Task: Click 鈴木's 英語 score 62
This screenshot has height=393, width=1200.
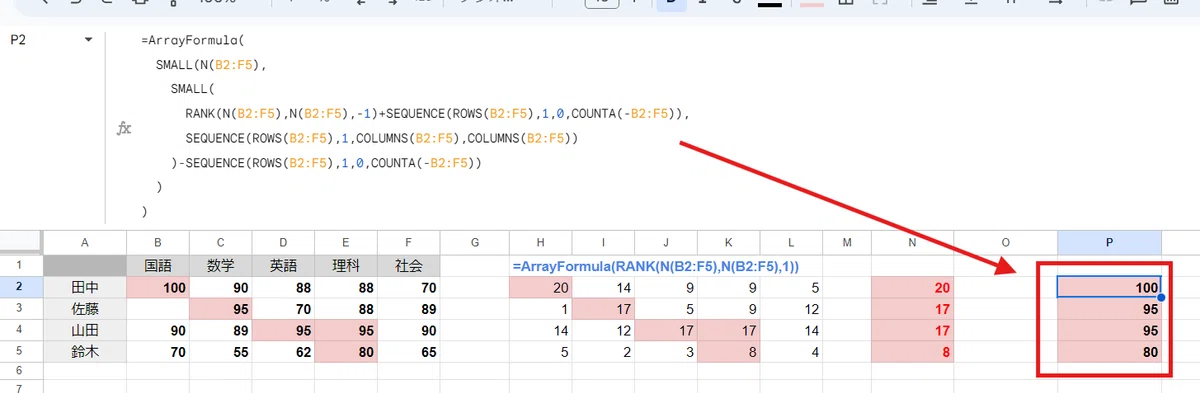Action: [283, 351]
